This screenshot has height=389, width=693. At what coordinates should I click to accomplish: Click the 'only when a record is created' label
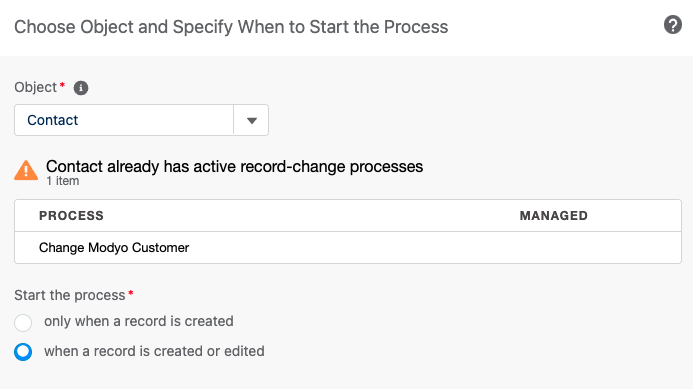tap(139, 321)
